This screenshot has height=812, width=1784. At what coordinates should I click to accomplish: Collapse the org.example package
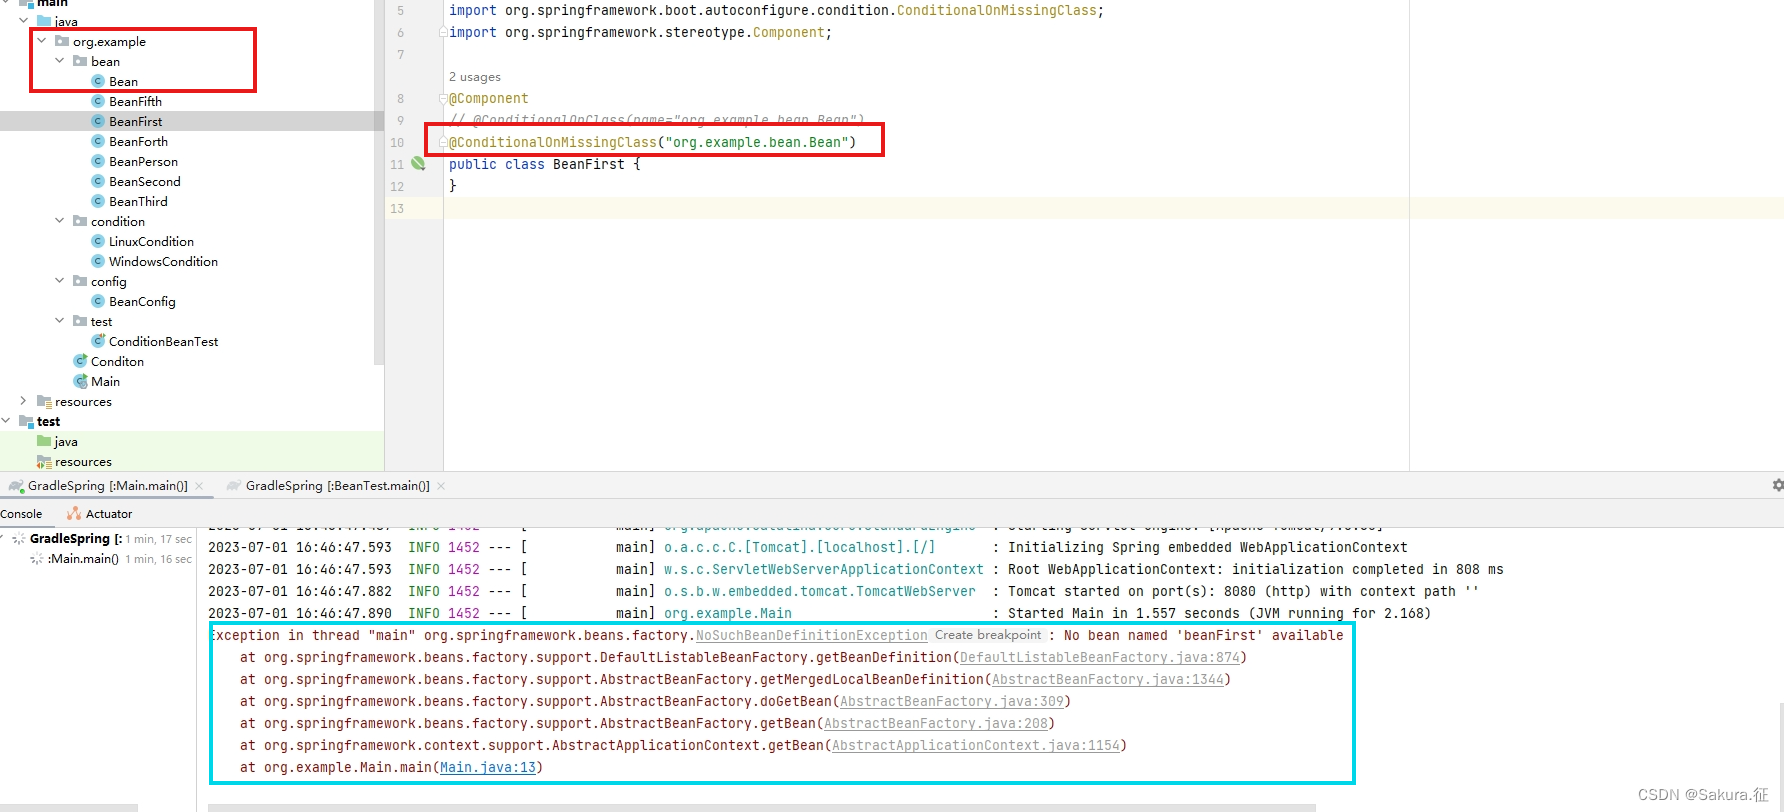click(42, 41)
